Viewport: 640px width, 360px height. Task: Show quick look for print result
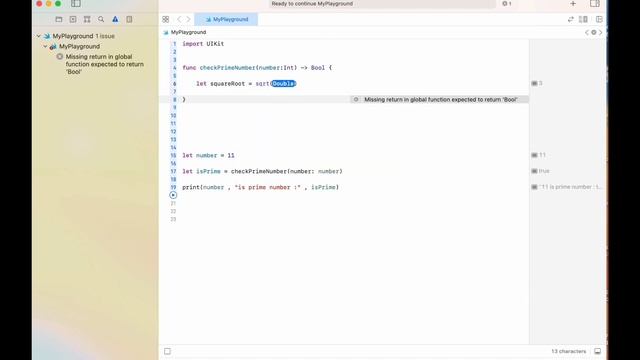pos(534,187)
